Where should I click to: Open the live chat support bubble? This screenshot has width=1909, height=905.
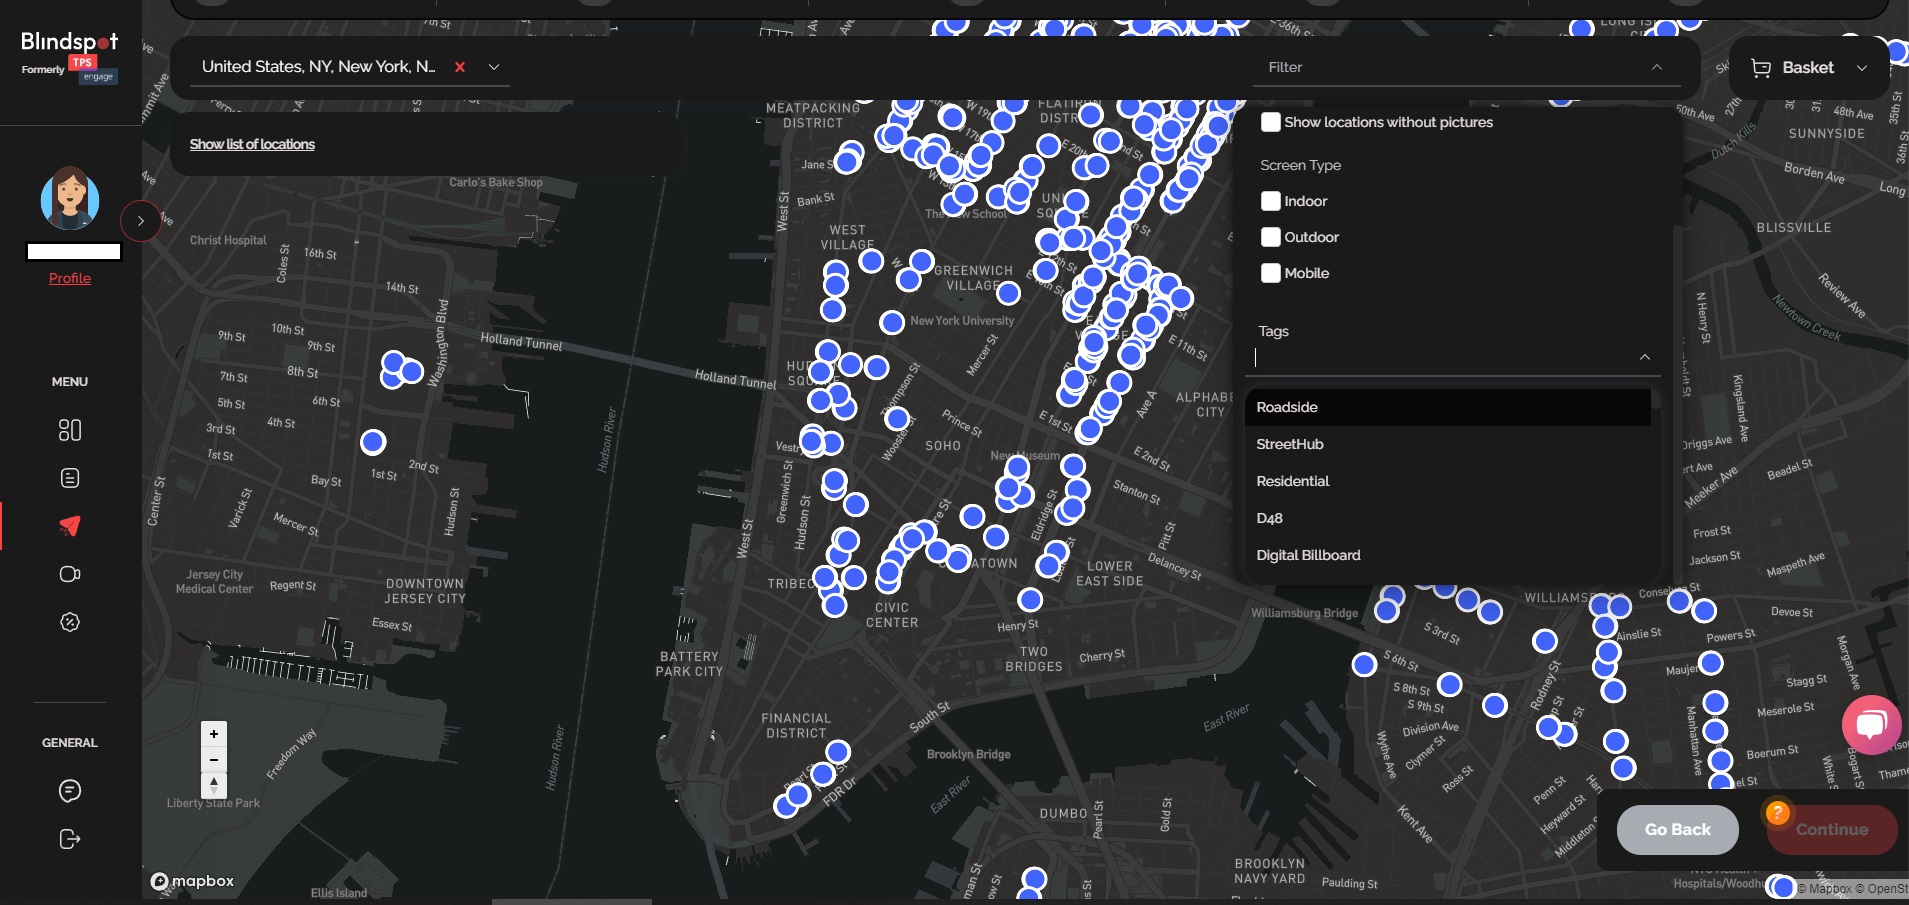1870,724
